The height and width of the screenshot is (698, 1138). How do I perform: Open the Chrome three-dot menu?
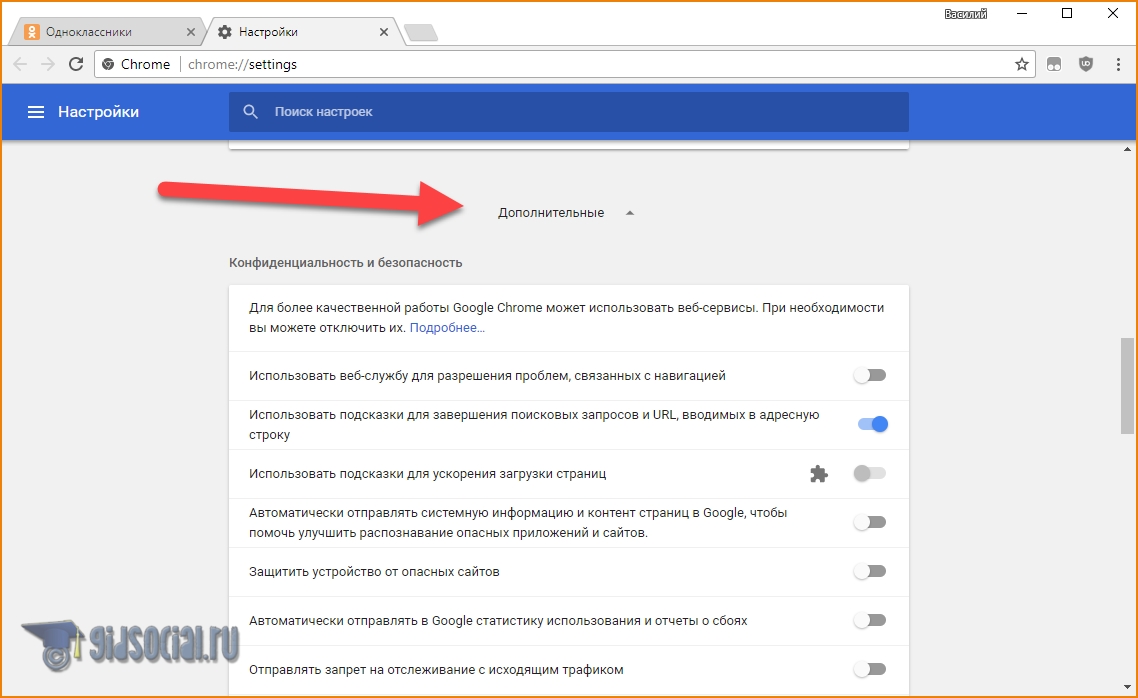[x=1118, y=64]
